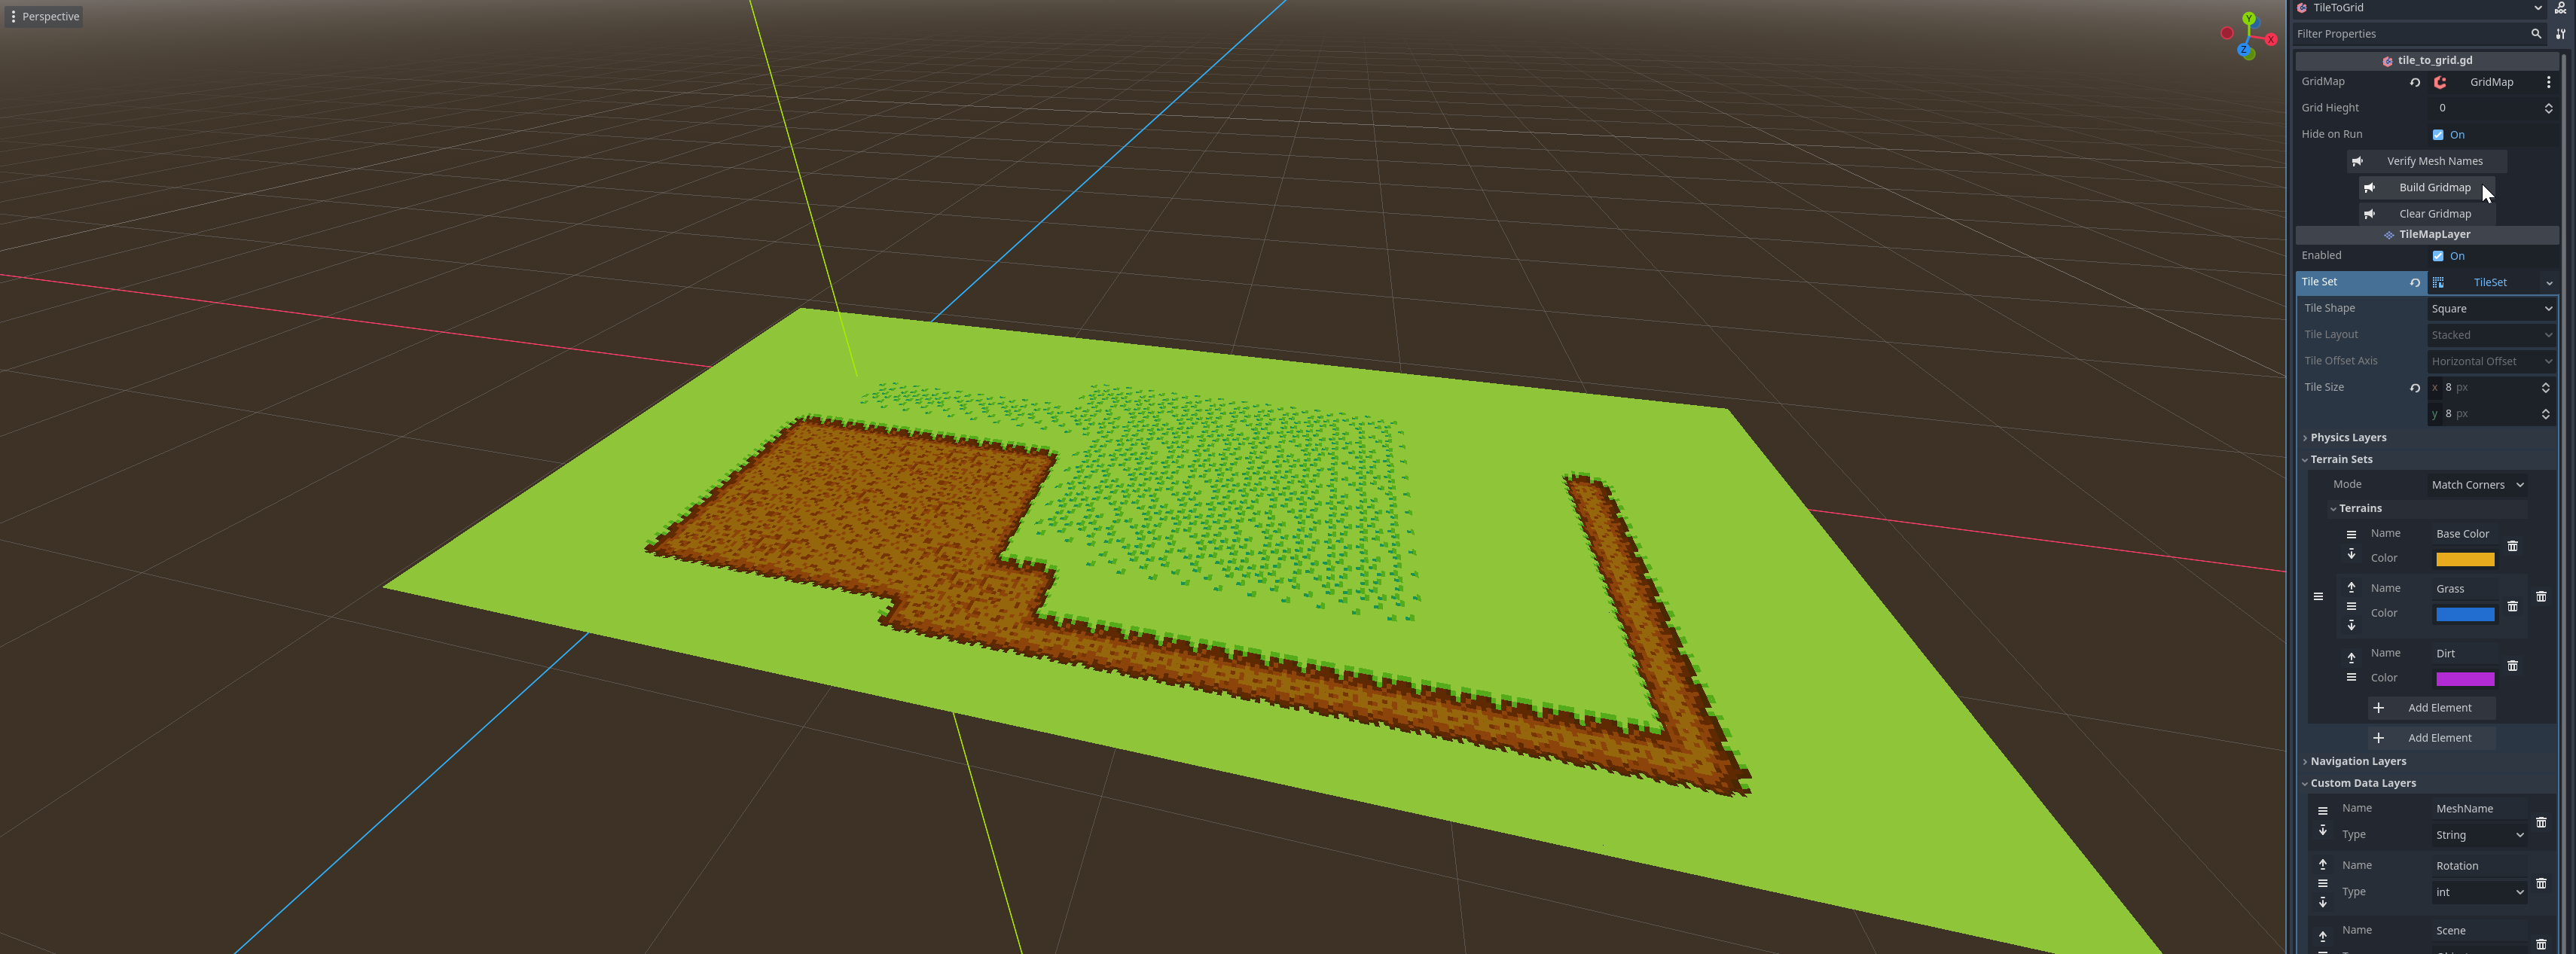The width and height of the screenshot is (2576, 954).
Task: Delete the Dirt terrain
Action: click(x=2512, y=666)
